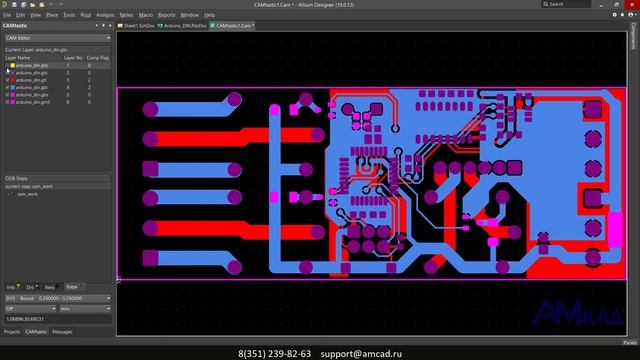Click blue color swatch of arduino_din.gbl
The width and height of the screenshot is (640, 360).
13,87
